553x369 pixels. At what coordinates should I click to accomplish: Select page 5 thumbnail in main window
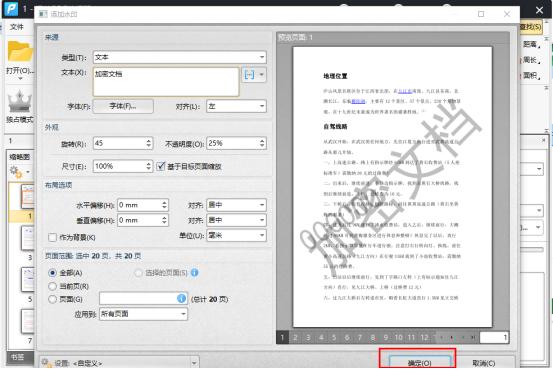tap(28, 279)
